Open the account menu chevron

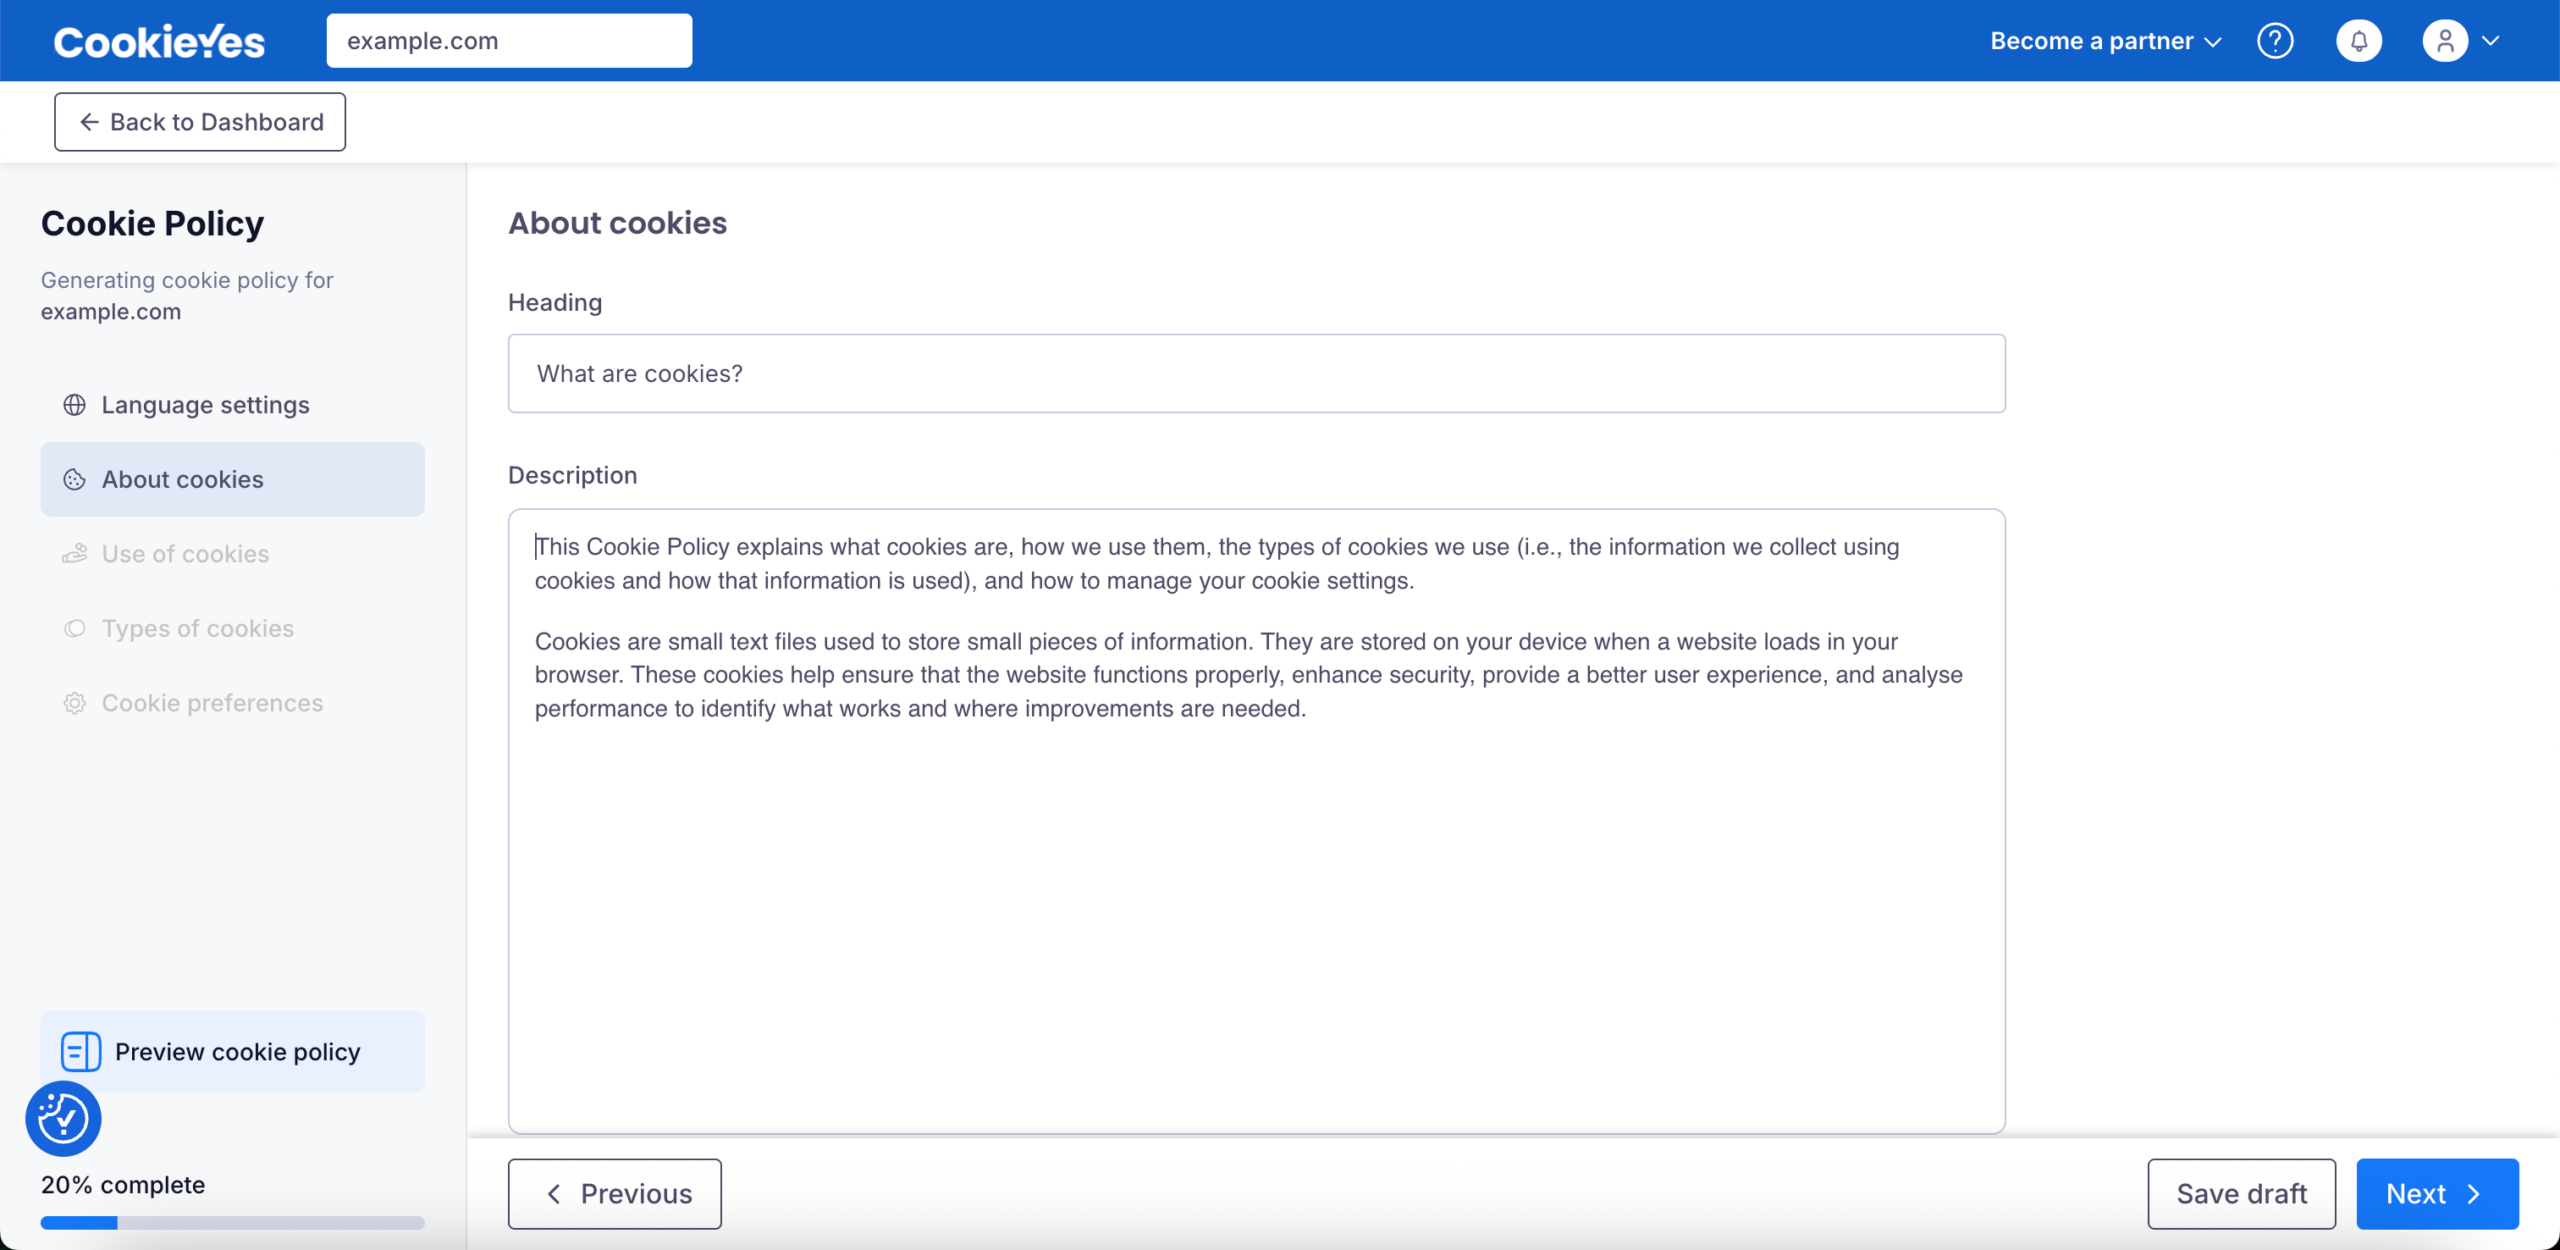tap(2491, 41)
